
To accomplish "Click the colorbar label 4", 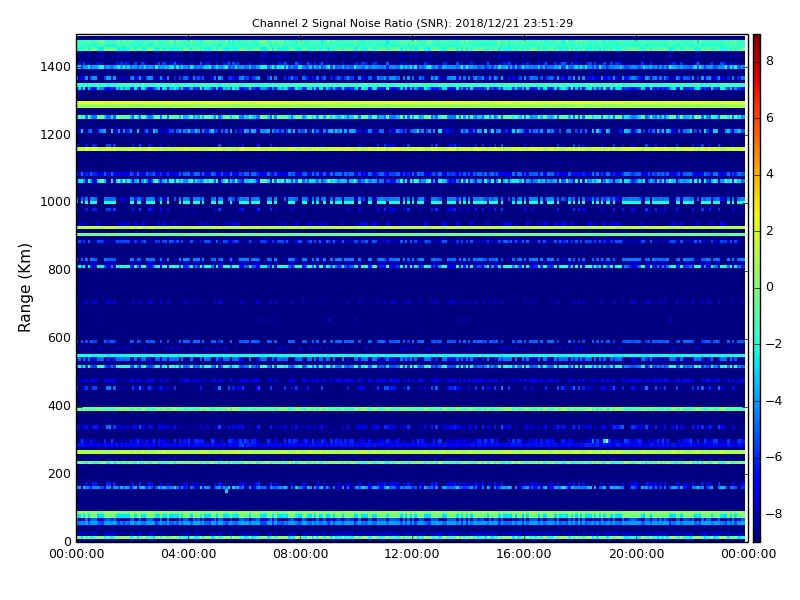I will pos(770,174).
